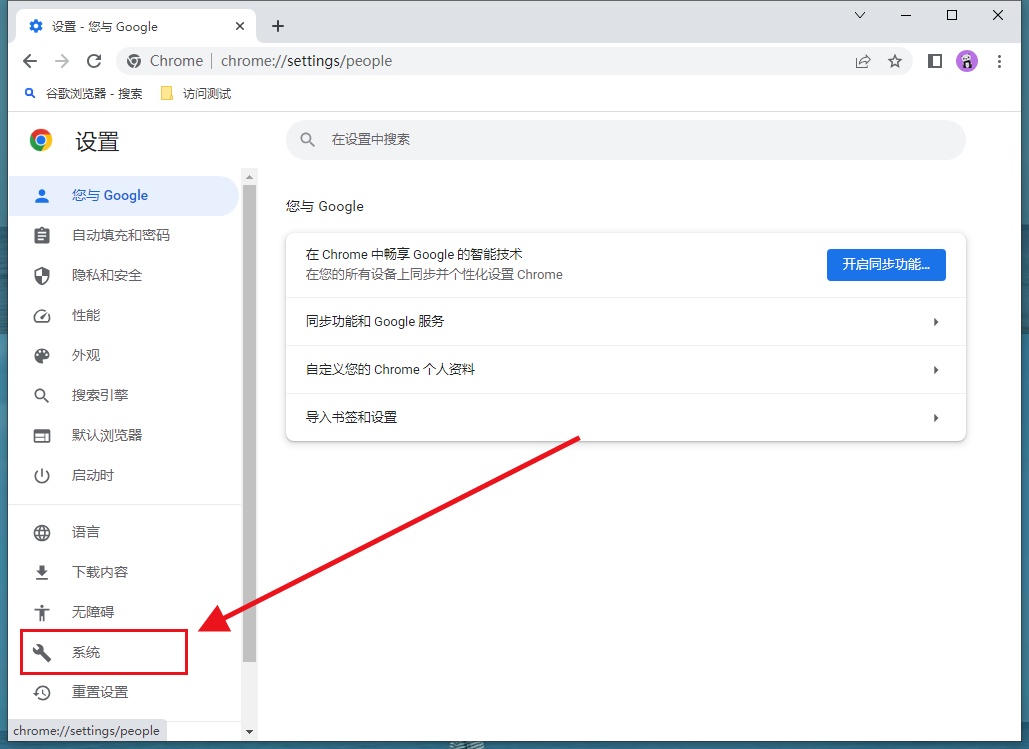Click the accessibility icon for 无障碍

[41, 612]
